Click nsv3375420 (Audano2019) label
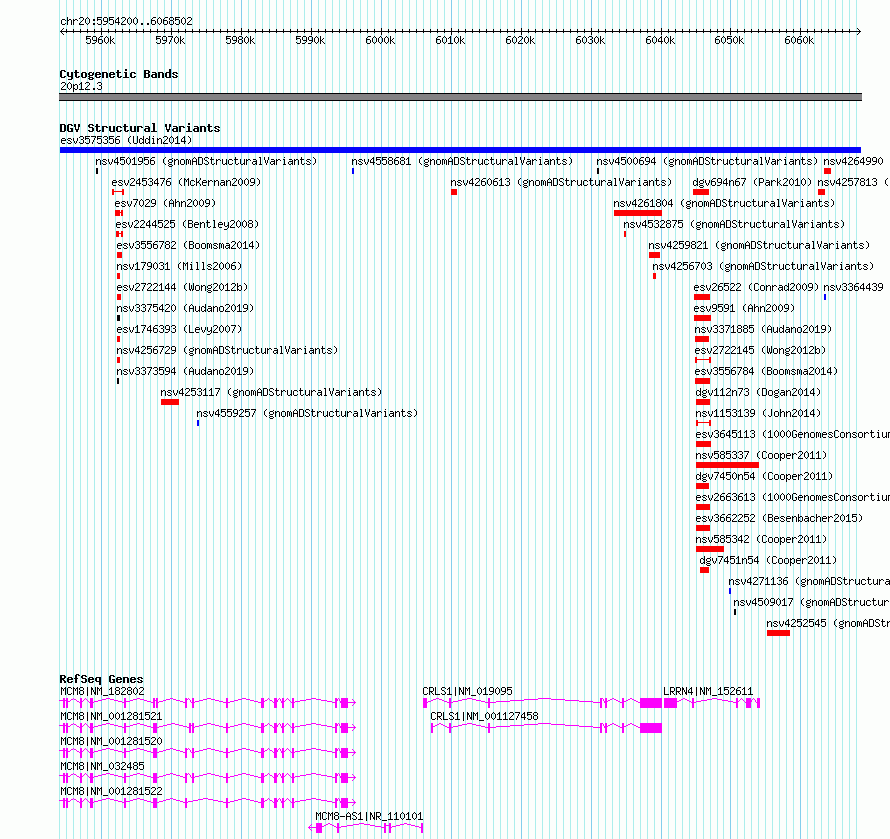890x839 pixels. pyautogui.click(x=185, y=308)
